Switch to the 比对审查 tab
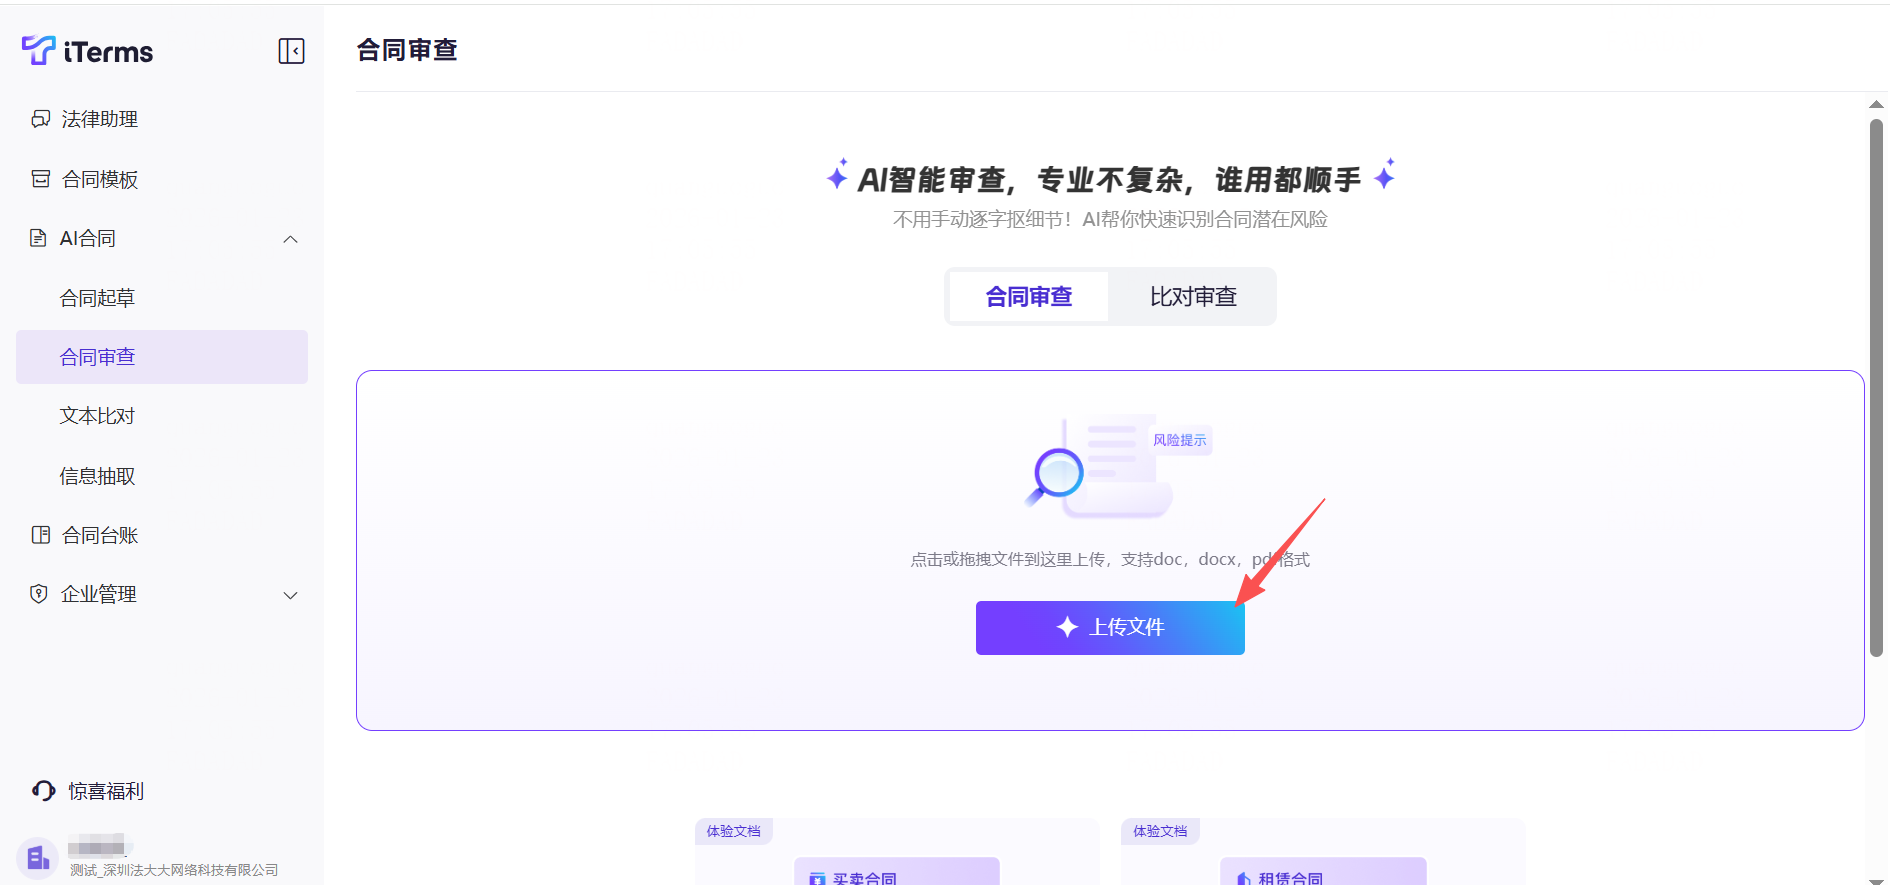 [1193, 296]
